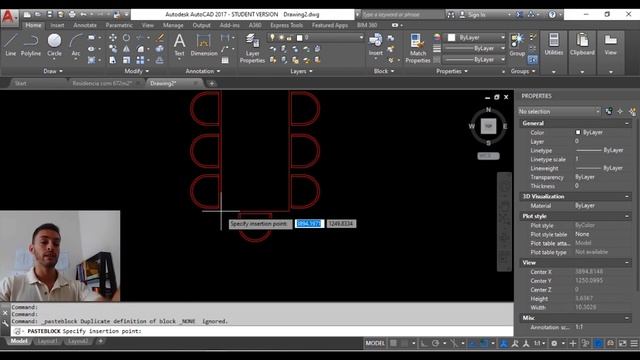Expand the Draw panel dropdown
The height and width of the screenshot is (360, 640).
click(53, 71)
